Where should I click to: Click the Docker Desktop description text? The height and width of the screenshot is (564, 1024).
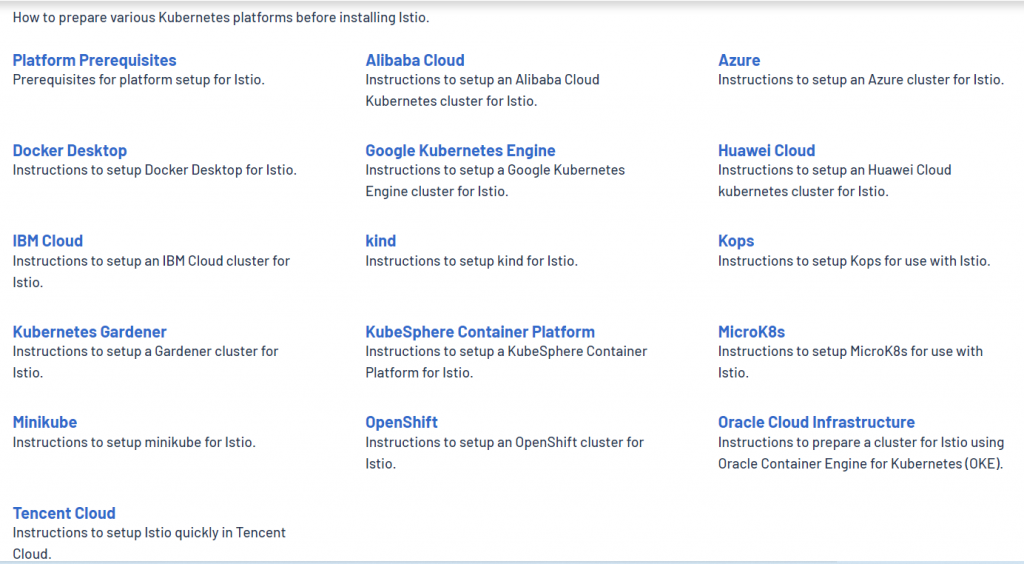(154, 170)
